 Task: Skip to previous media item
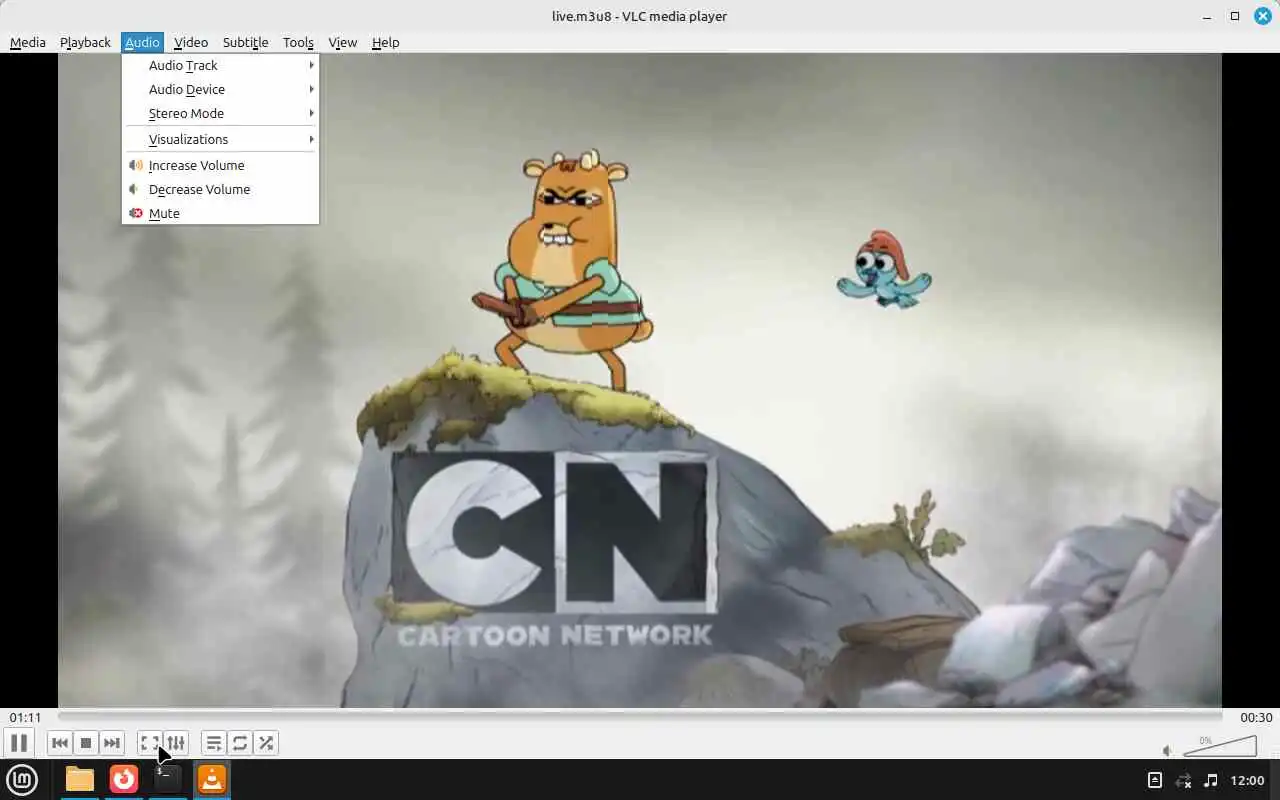click(60, 743)
